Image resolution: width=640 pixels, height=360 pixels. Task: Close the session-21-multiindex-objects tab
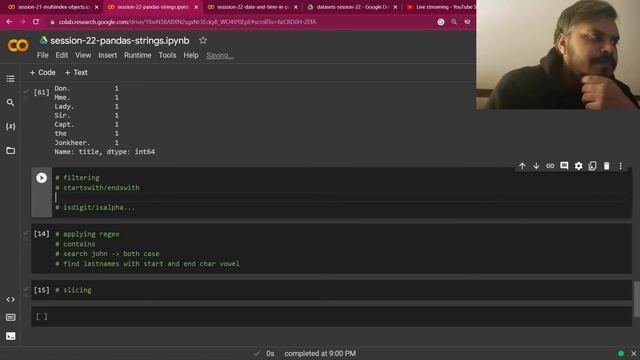(x=97, y=7)
